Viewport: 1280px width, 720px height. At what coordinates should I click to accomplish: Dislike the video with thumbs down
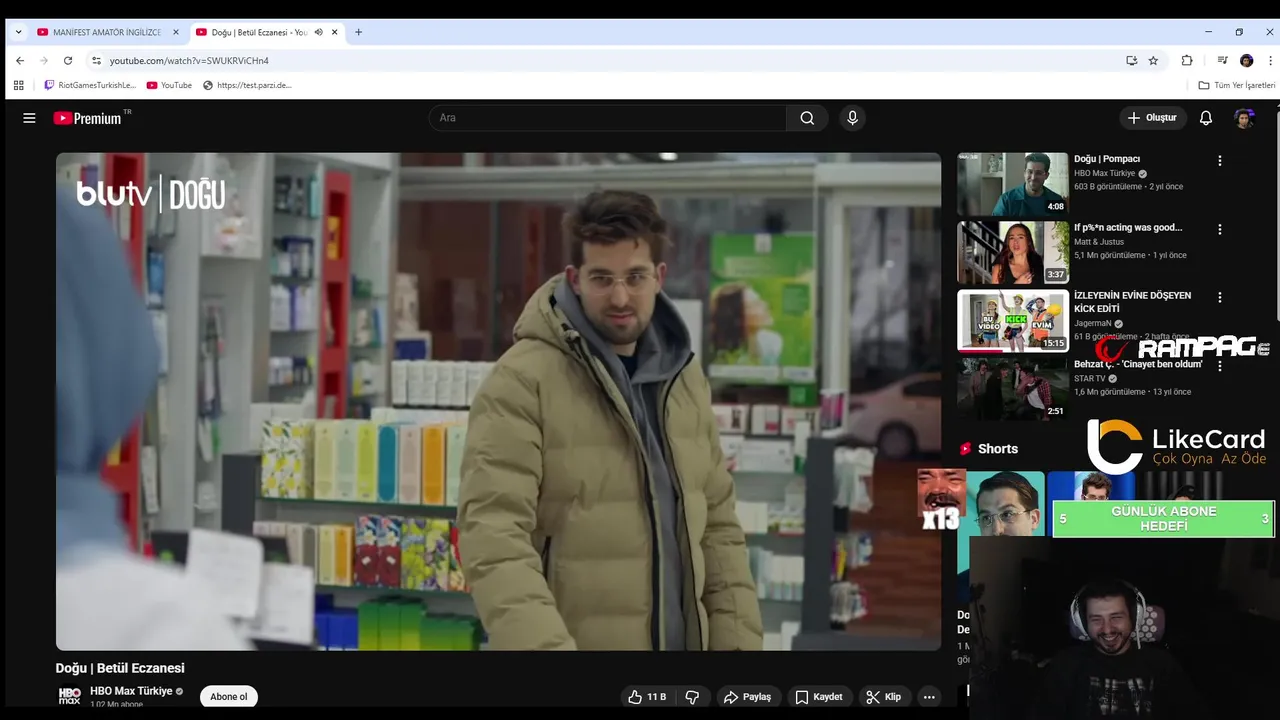tap(692, 697)
